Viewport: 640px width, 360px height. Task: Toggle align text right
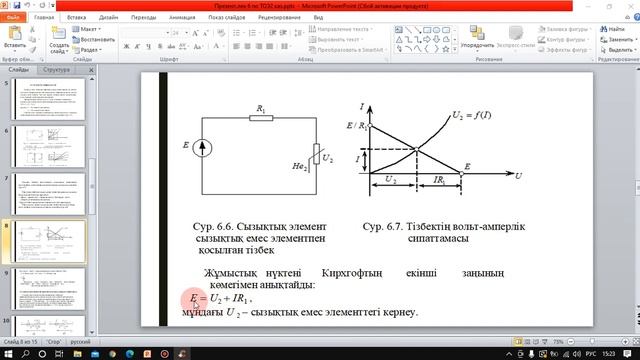pos(258,47)
